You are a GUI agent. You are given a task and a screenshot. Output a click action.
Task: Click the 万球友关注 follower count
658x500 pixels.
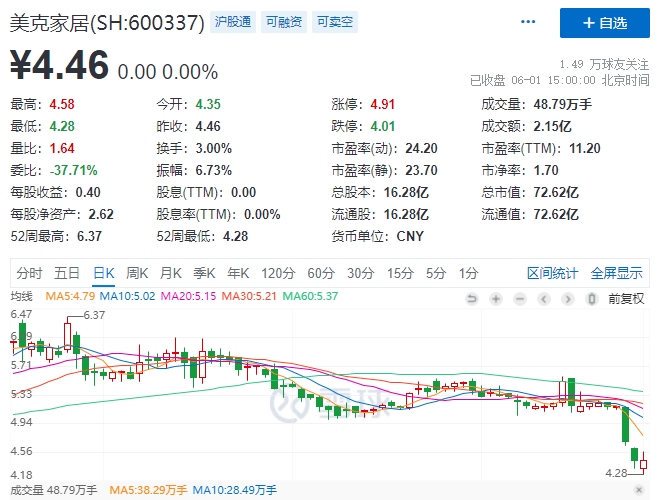pyautogui.click(x=604, y=64)
